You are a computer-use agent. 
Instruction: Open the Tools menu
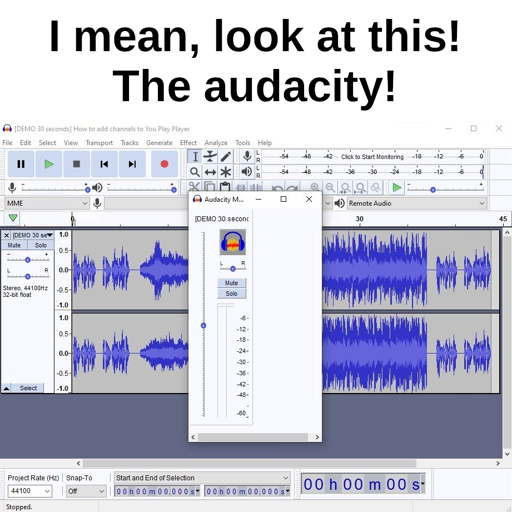tap(243, 143)
